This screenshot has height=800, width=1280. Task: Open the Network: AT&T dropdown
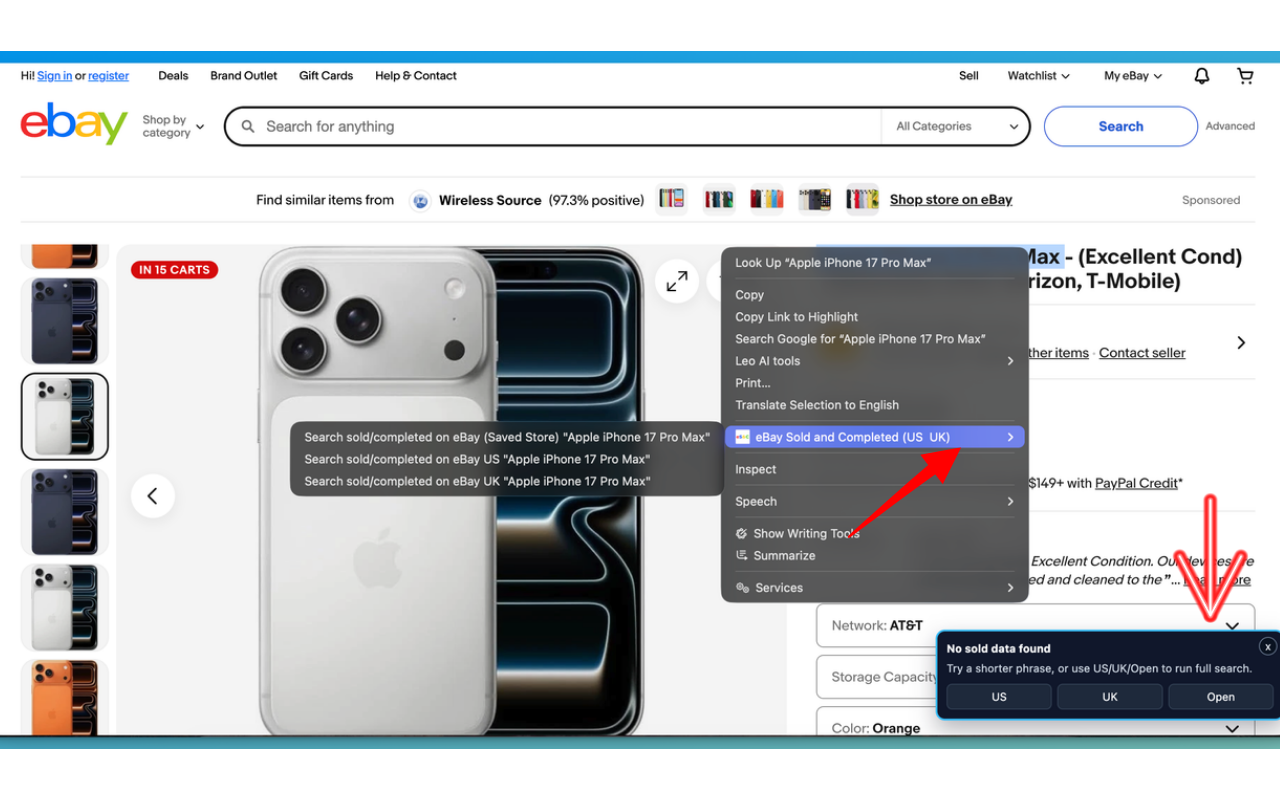pyautogui.click(x=1035, y=625)
